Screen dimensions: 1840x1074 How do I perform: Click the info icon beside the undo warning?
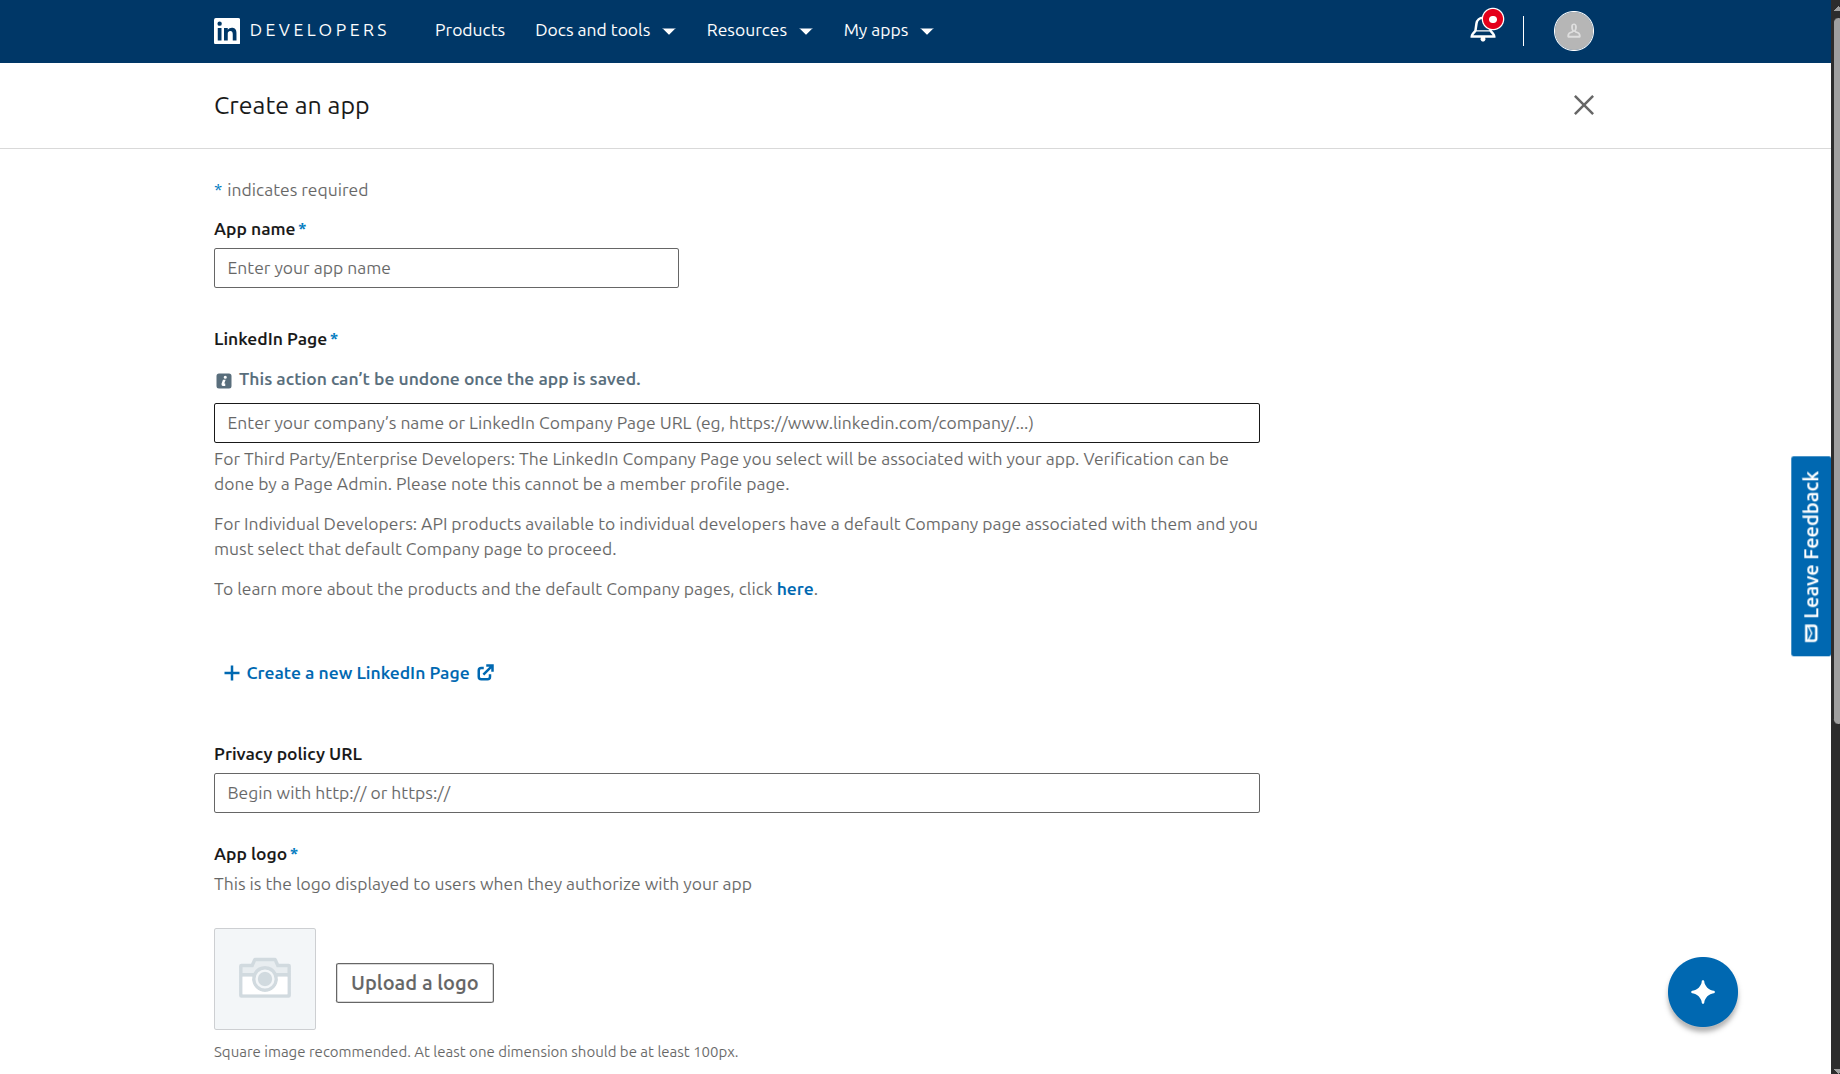coord(224,380)
